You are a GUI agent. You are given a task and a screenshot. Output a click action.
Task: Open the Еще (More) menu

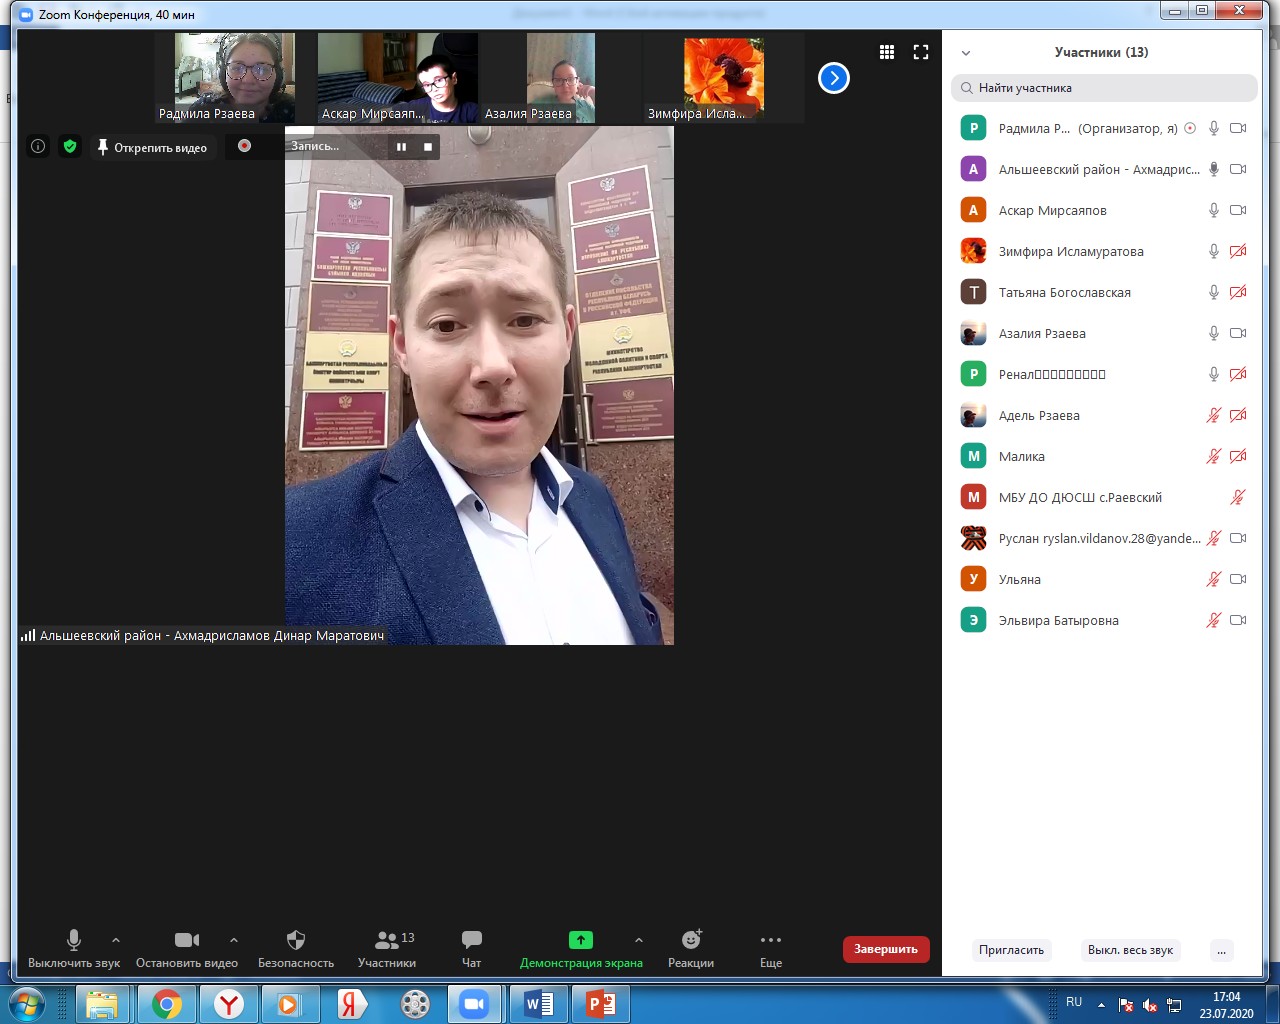[771, 948]
